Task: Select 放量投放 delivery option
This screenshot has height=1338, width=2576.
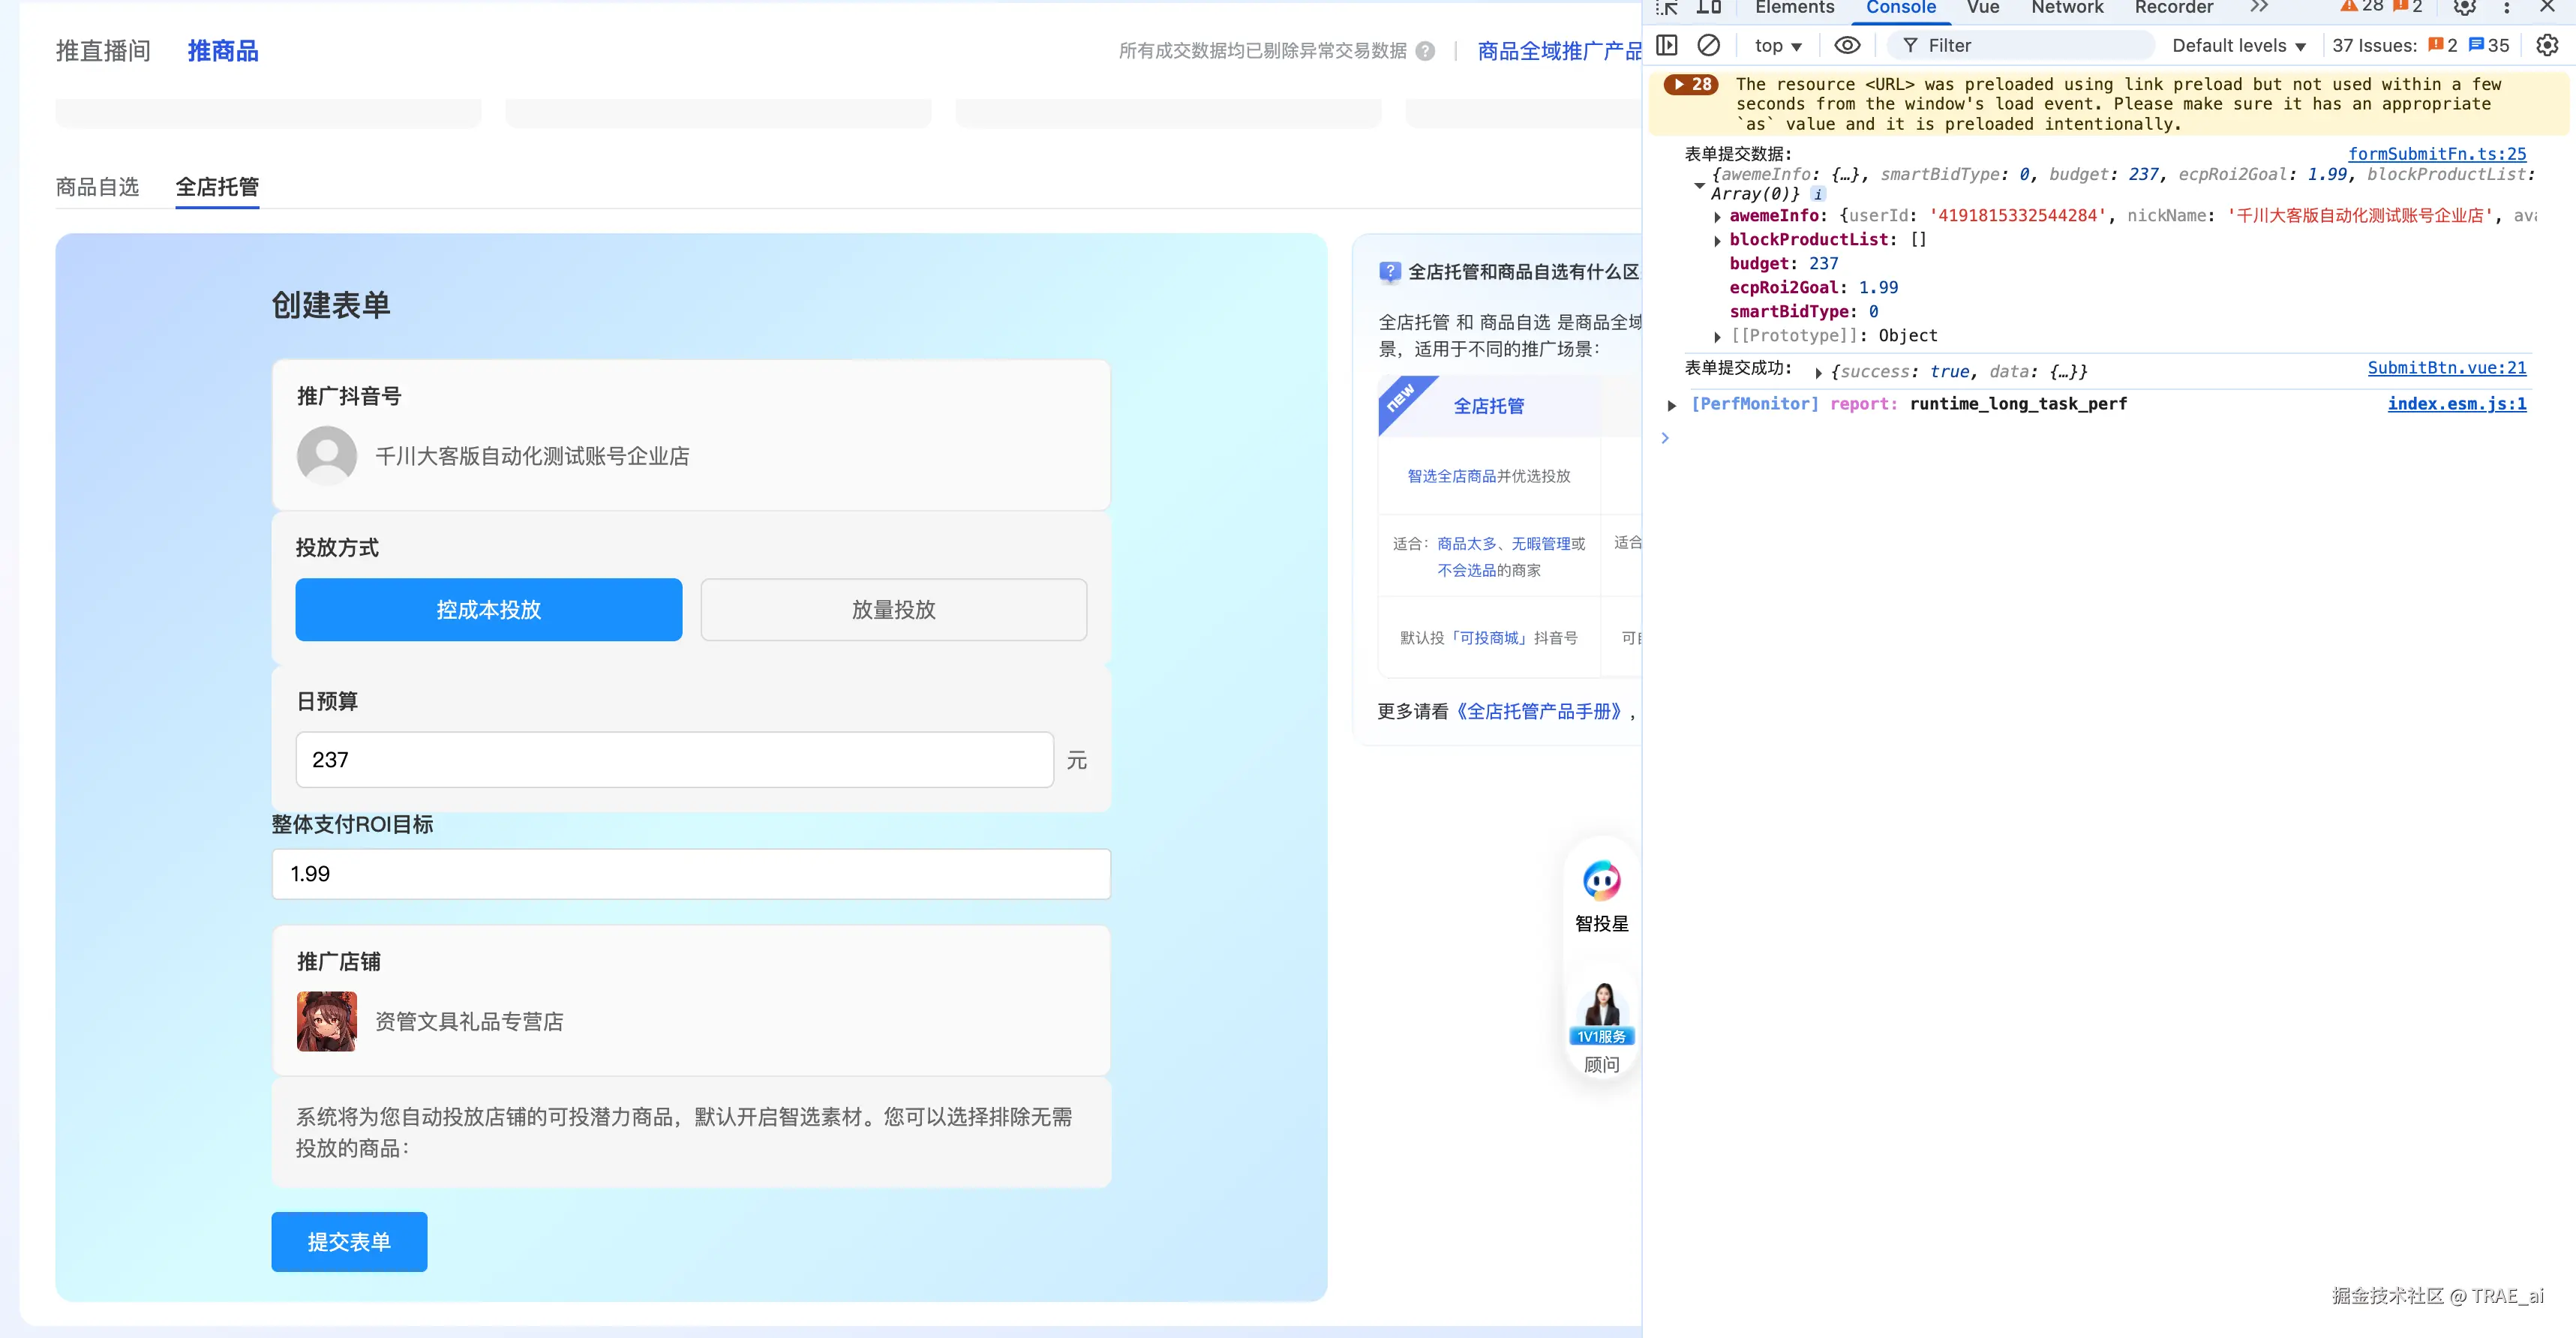Action: [x=893, y=609]
